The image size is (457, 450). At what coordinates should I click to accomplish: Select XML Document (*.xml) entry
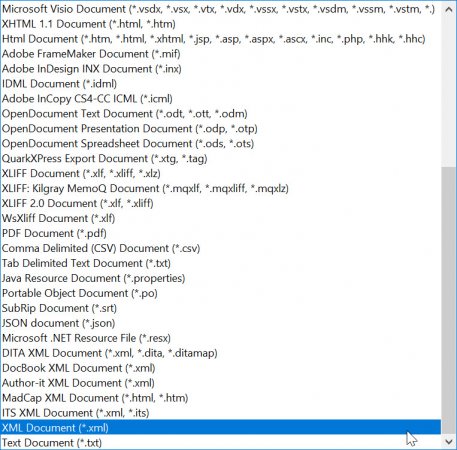[x=221, y=428]
